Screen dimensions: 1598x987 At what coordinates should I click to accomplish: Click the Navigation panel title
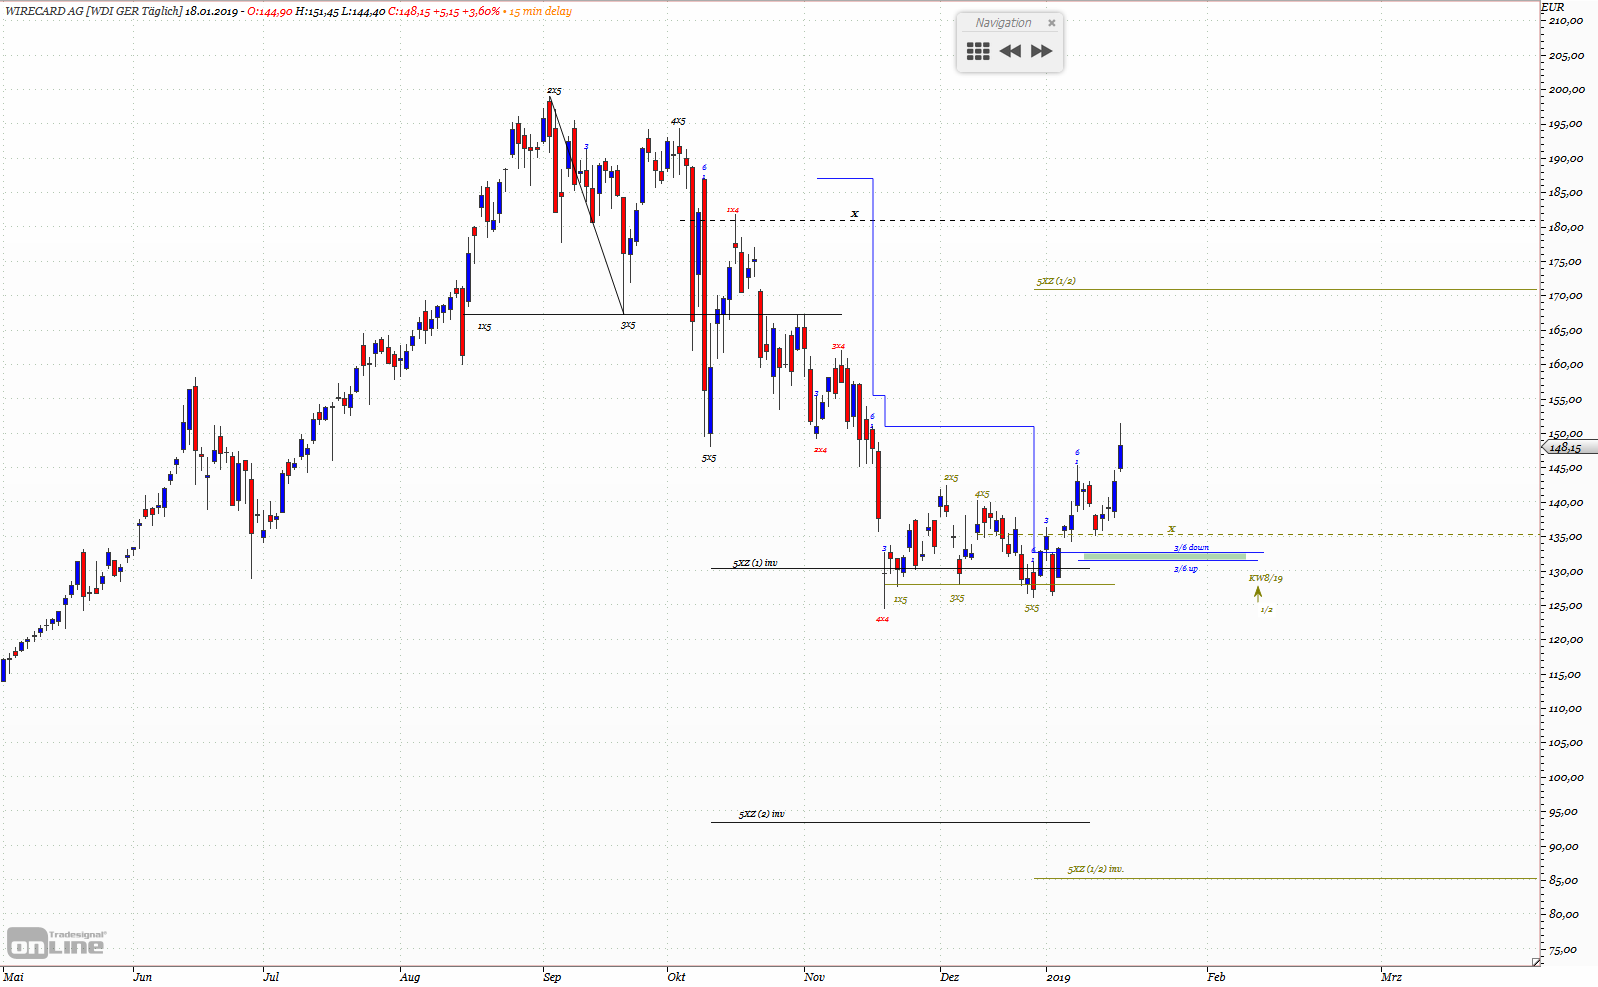pos(1003,23)
